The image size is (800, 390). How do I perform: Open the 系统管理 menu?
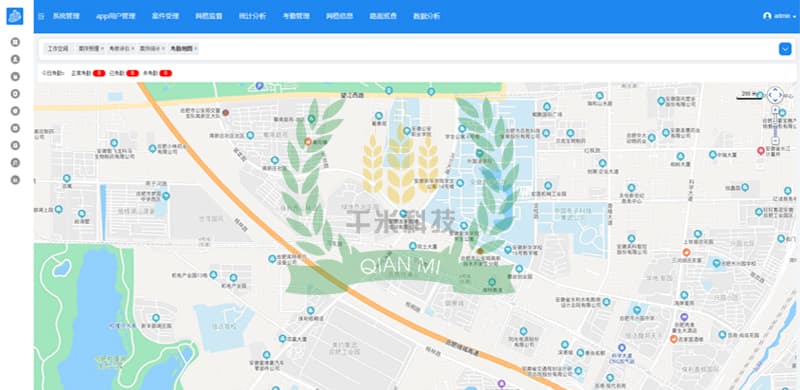pyautogui.click(x=66, y=16)
